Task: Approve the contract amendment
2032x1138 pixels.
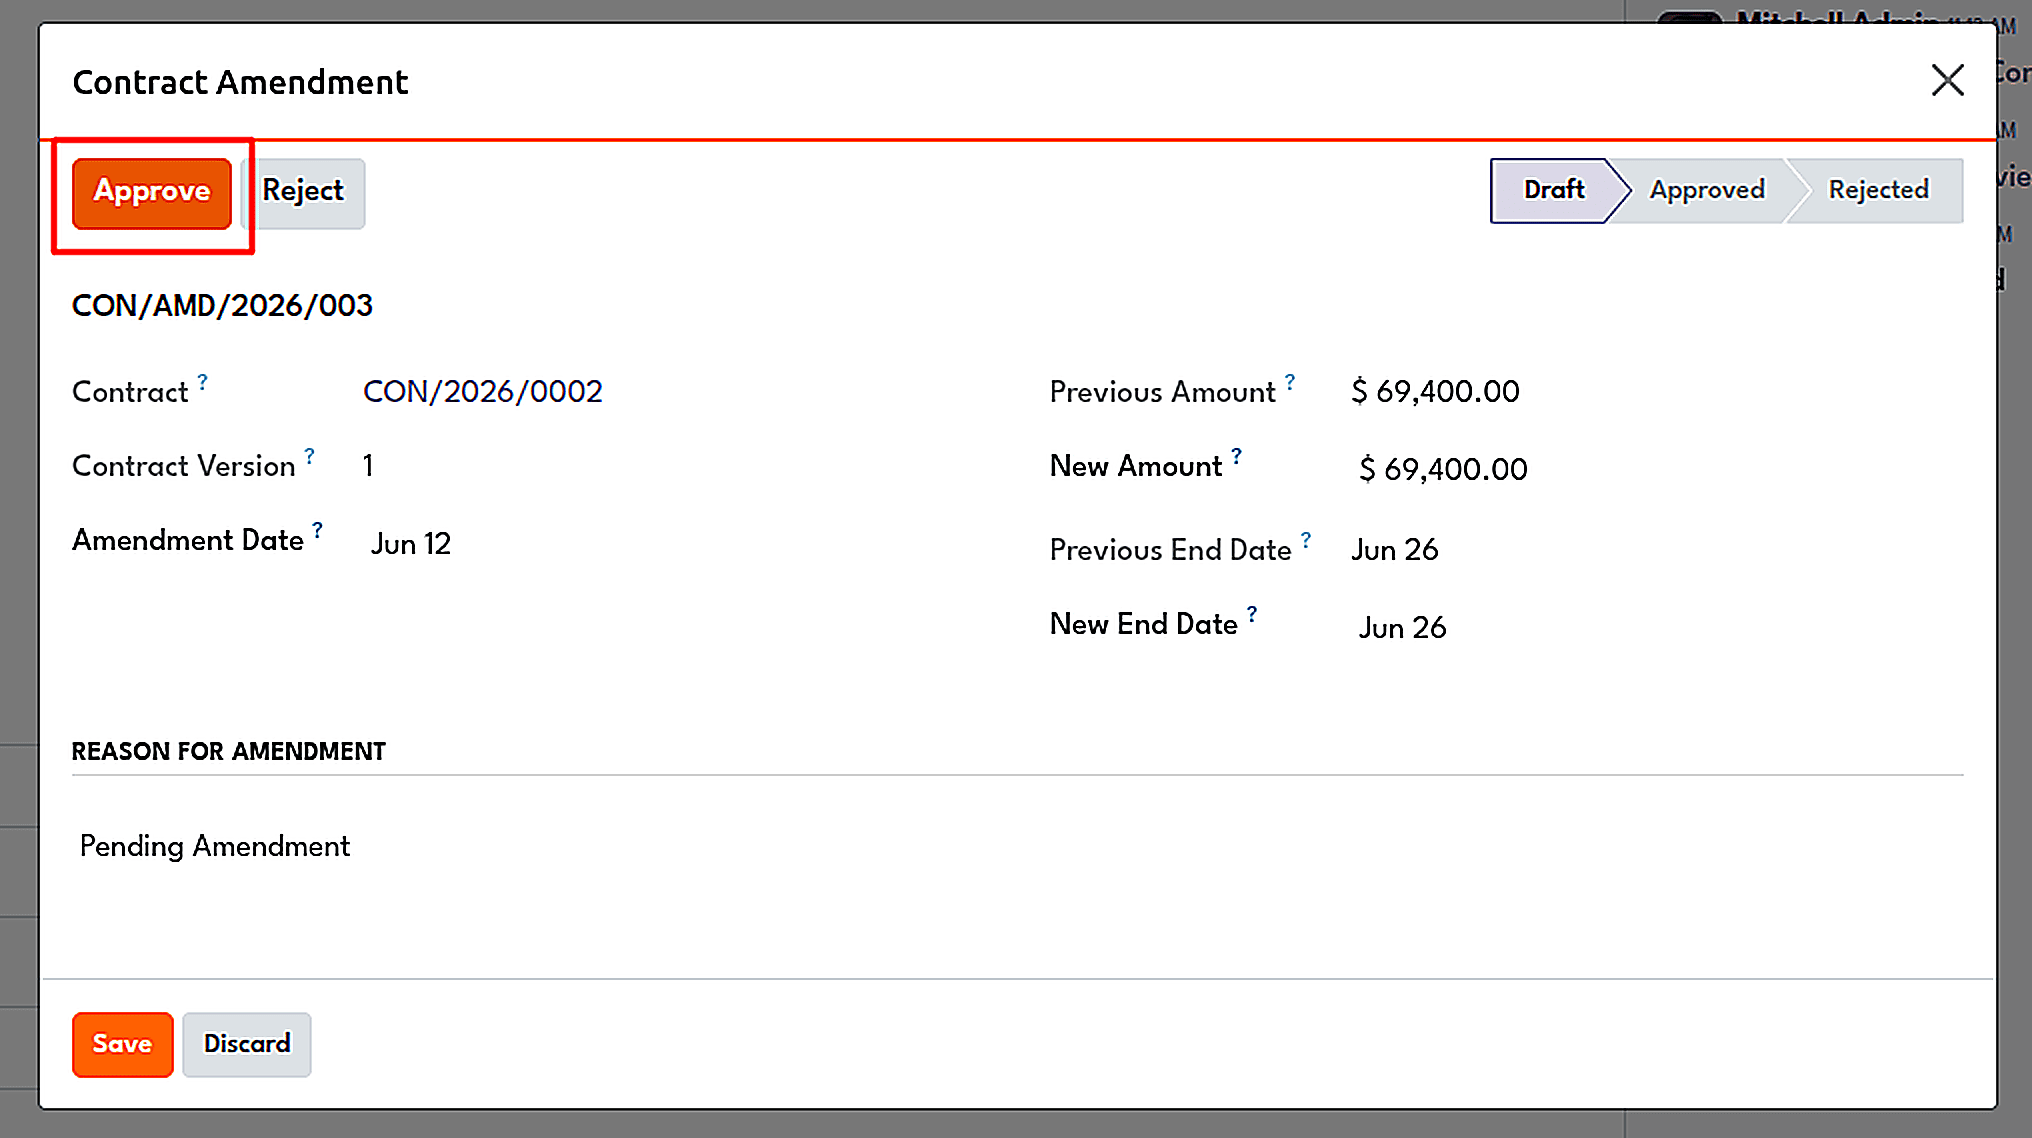Action: point(152,193)
